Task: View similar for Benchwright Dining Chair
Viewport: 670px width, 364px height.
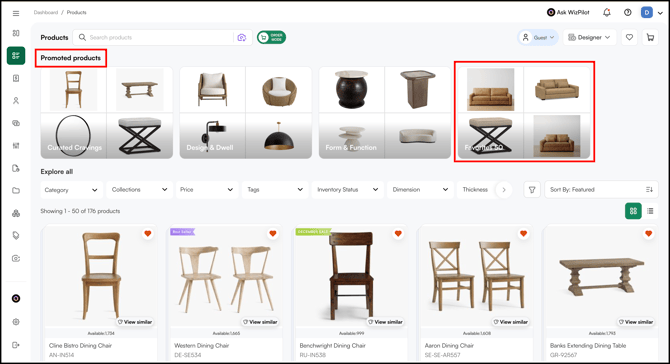Action: [x=385, y=322]
